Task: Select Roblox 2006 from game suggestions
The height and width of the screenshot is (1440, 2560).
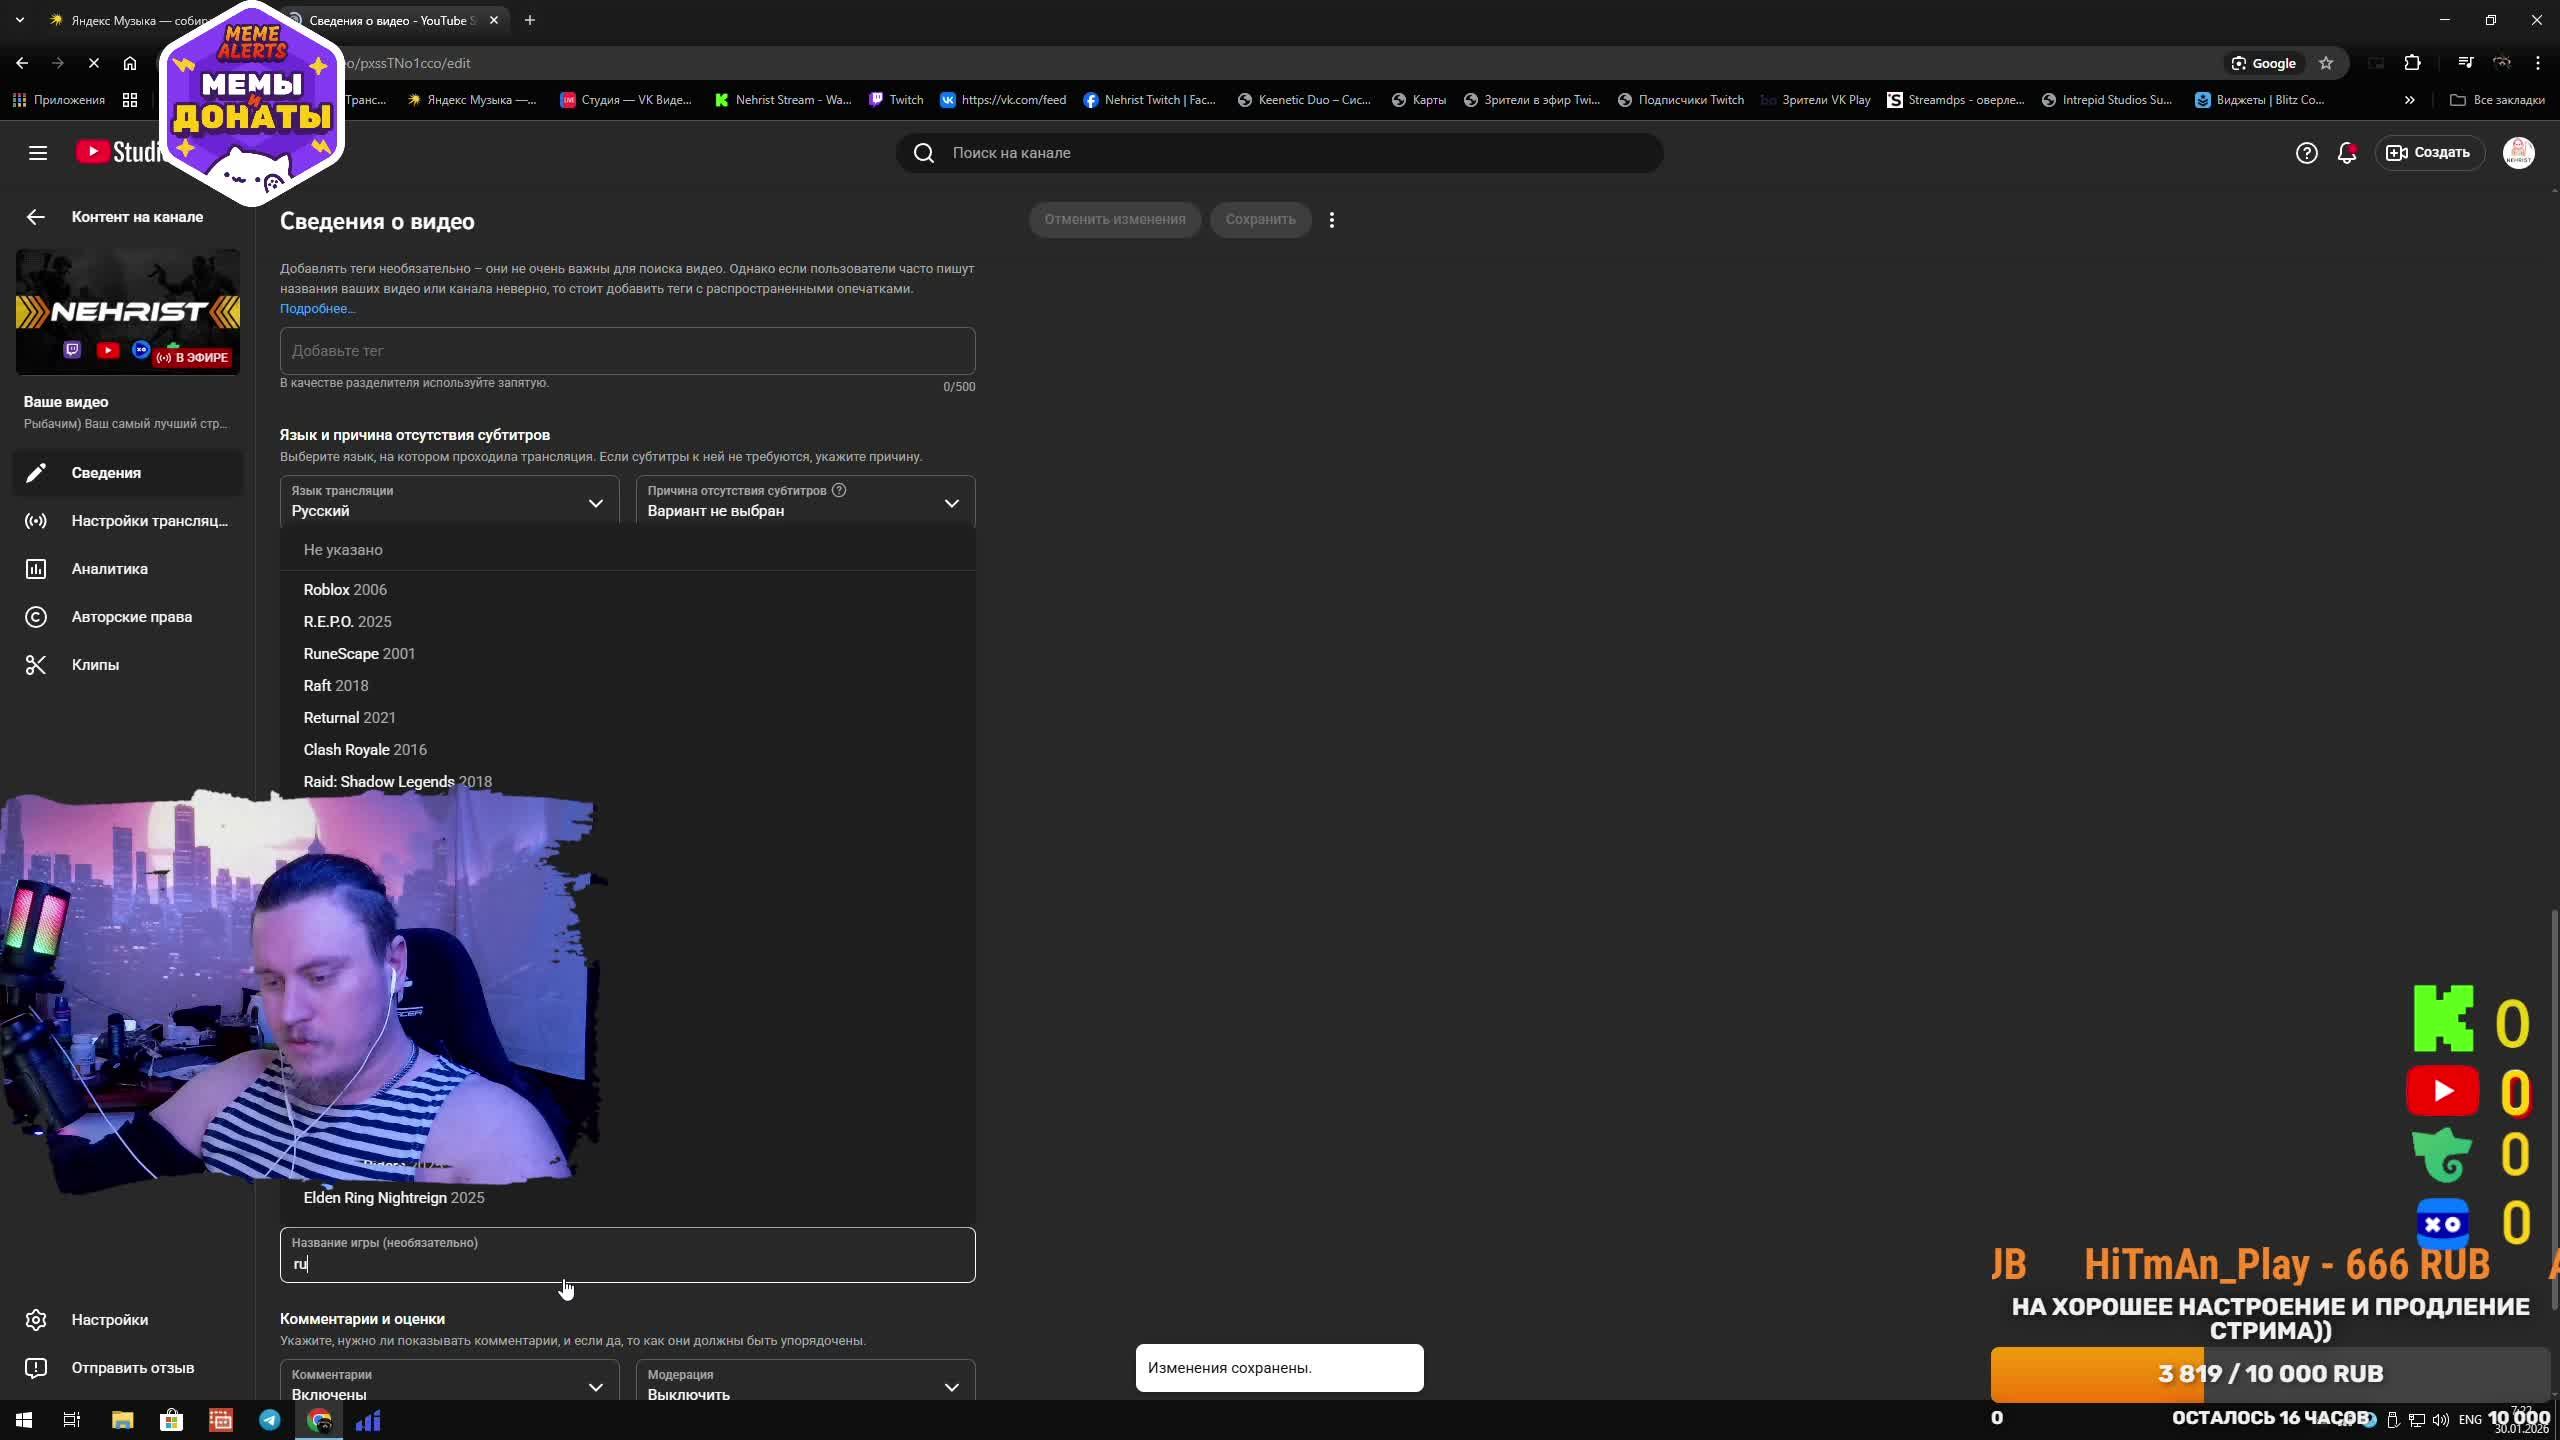Action: tap(345, 590)
